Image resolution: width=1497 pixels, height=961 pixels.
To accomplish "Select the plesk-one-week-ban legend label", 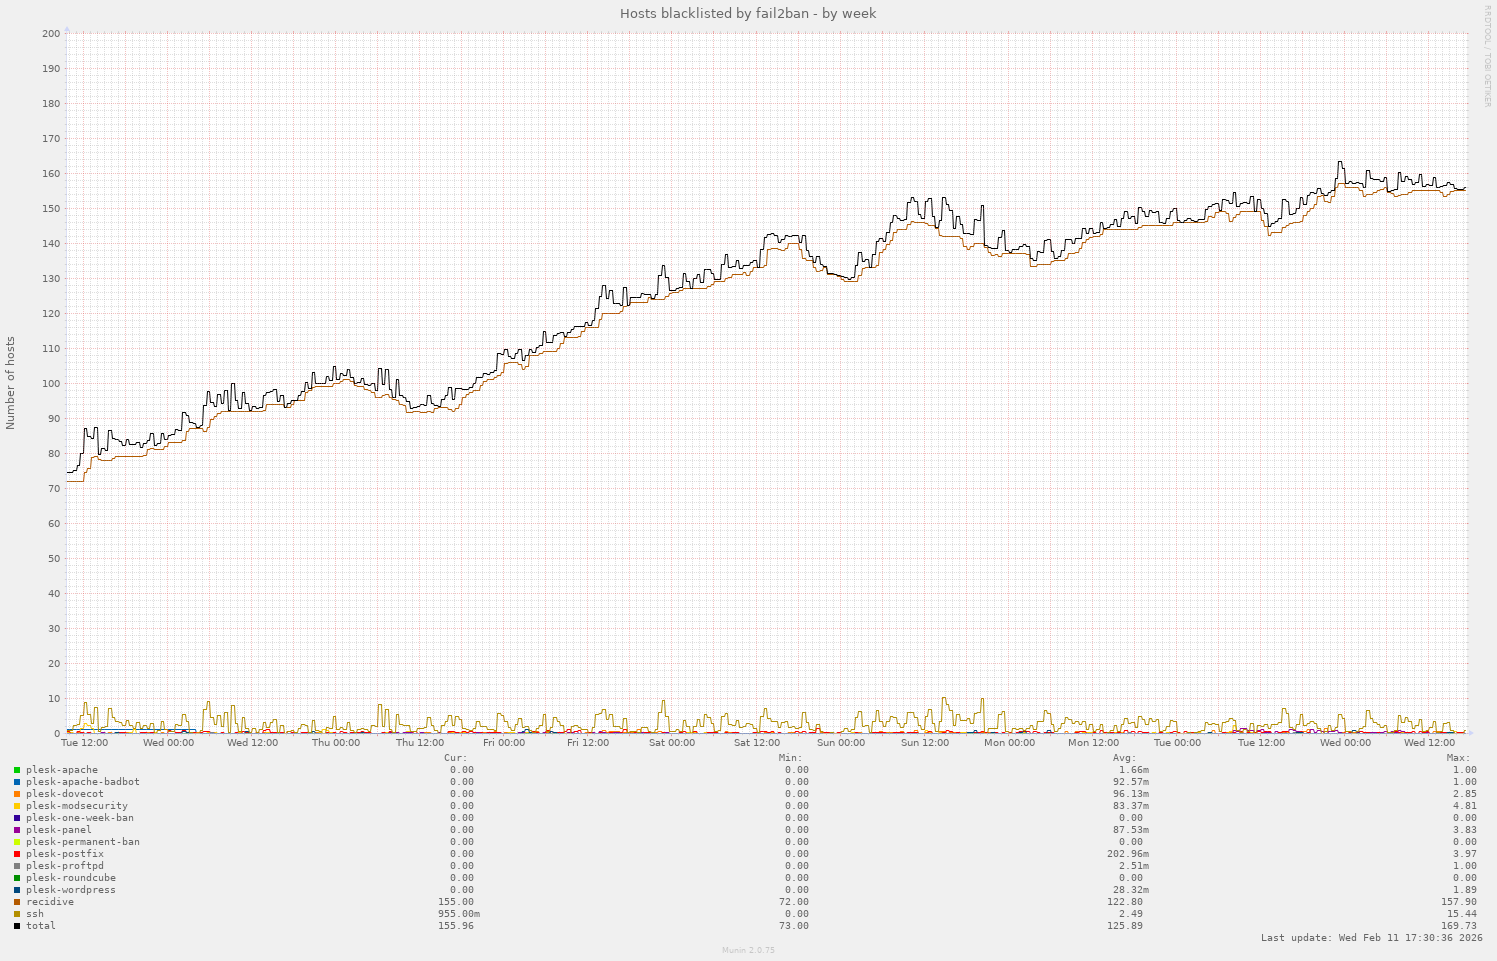I will pyautogui.click(x=80, y=818).
